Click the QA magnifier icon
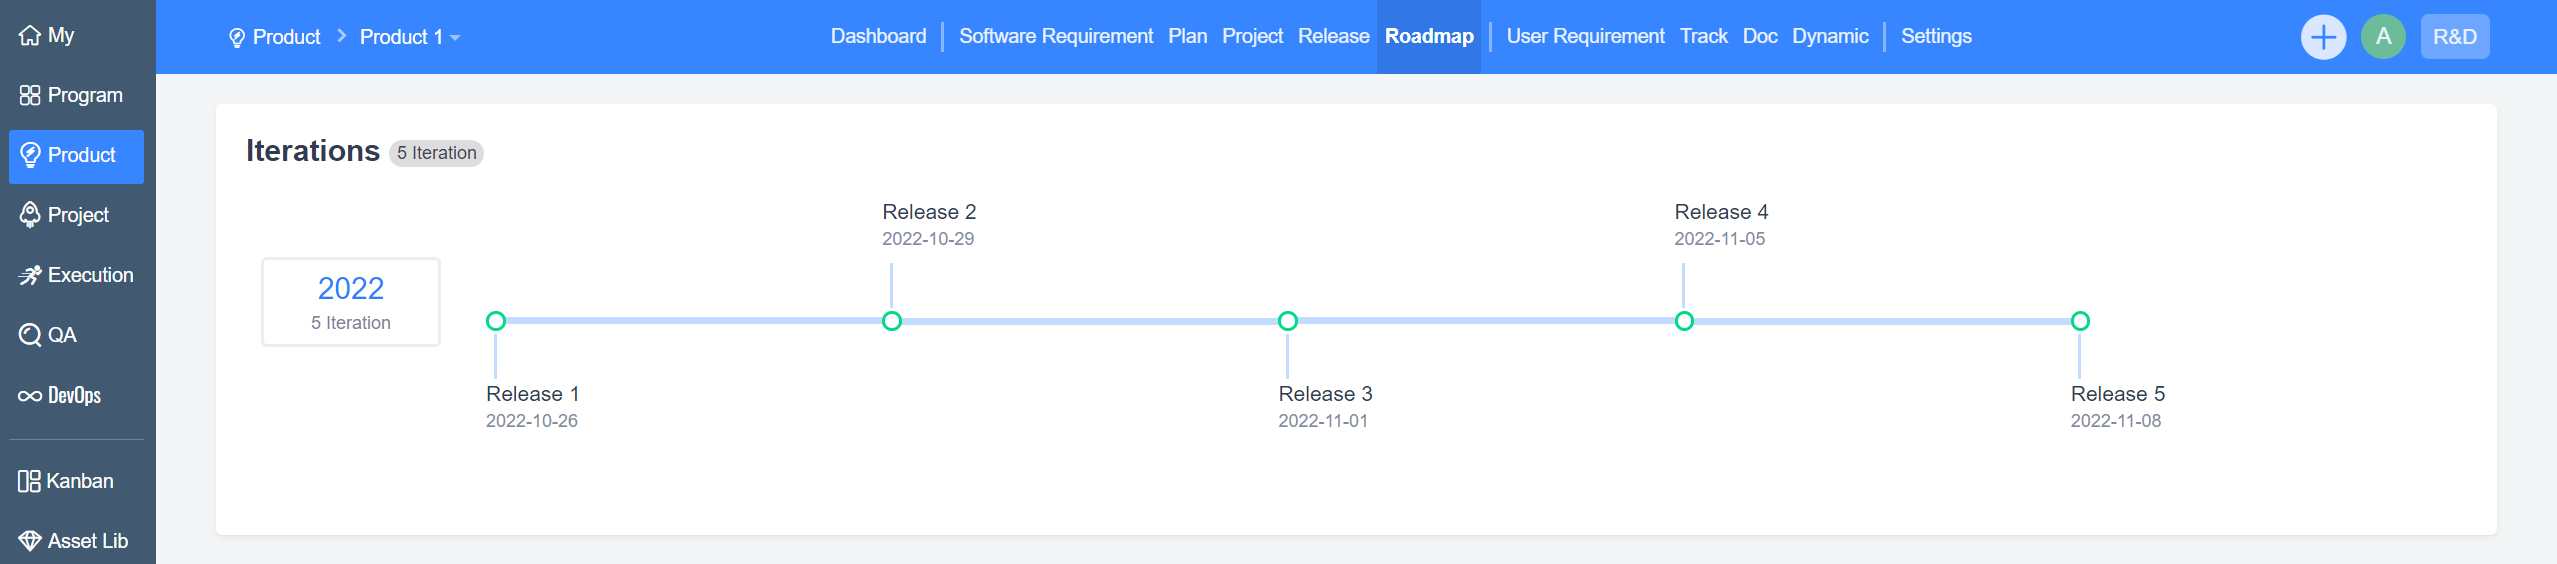 click(x=30, y=335)
